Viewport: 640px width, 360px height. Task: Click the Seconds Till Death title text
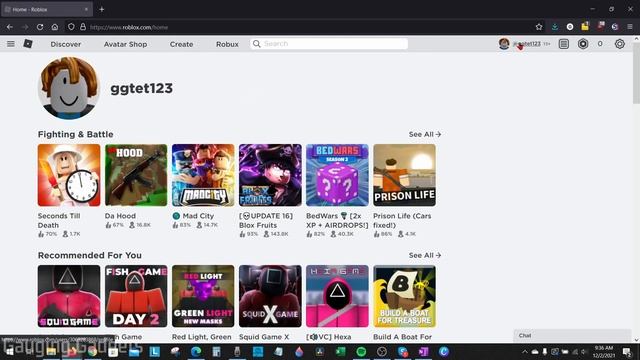59,220
